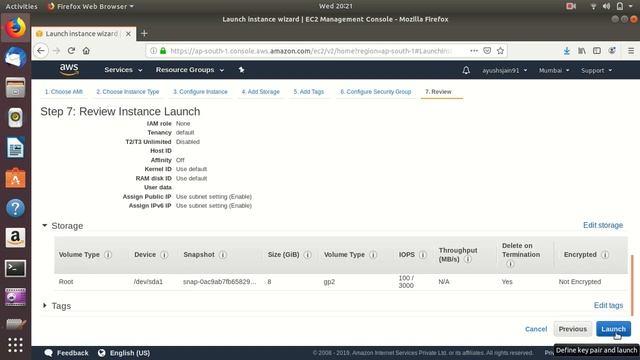Open Ubuntu Software from the dock

(15, 178)
